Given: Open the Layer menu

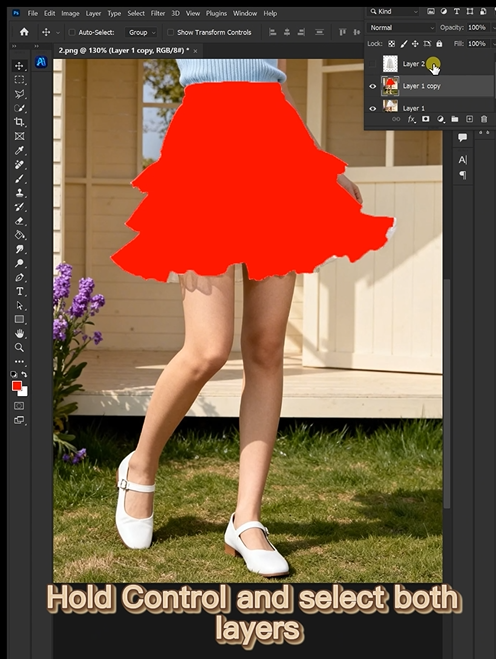Looking at the screenshot, I should [93, 13].
